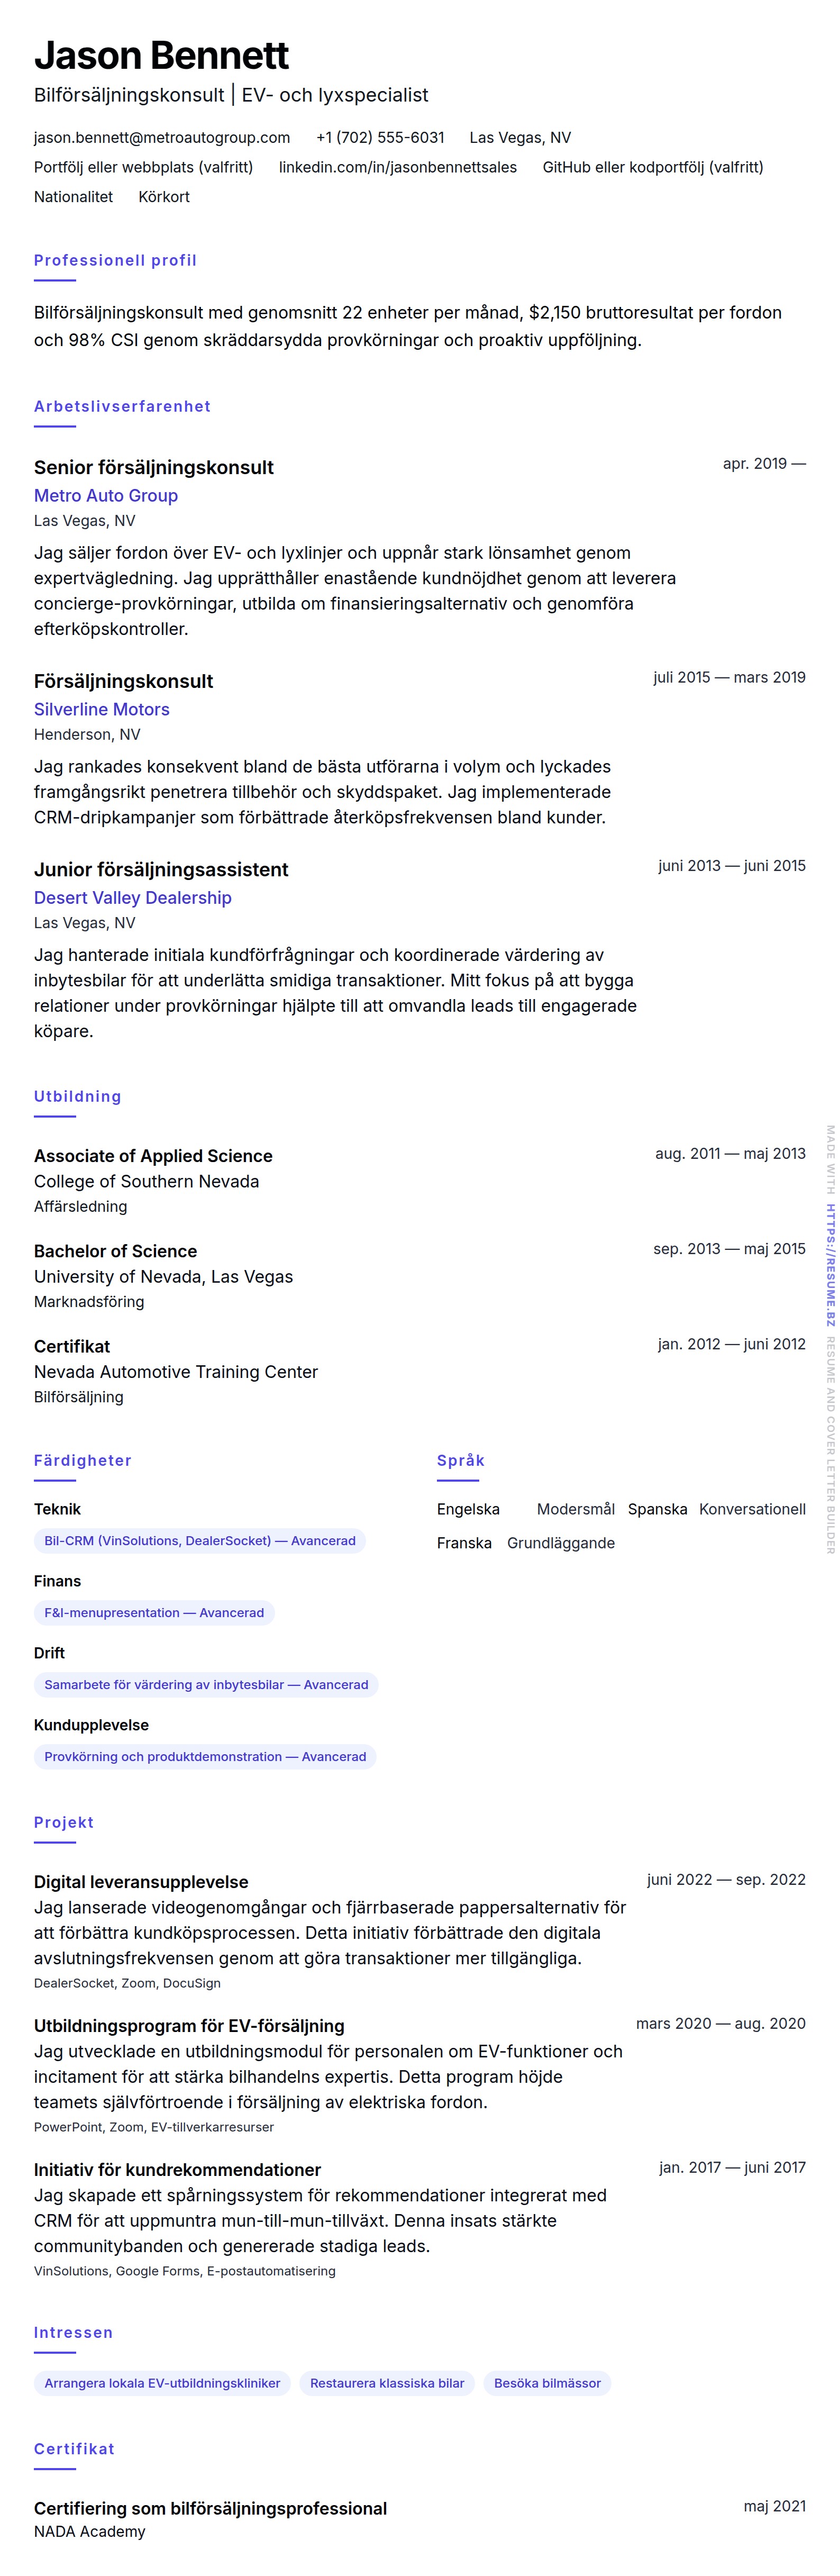This screenshot has width=840, height=2576.
Task: Click the Arbetslivserfarenhet section heading
Action: pyautogui.click(x=122, y=407)
